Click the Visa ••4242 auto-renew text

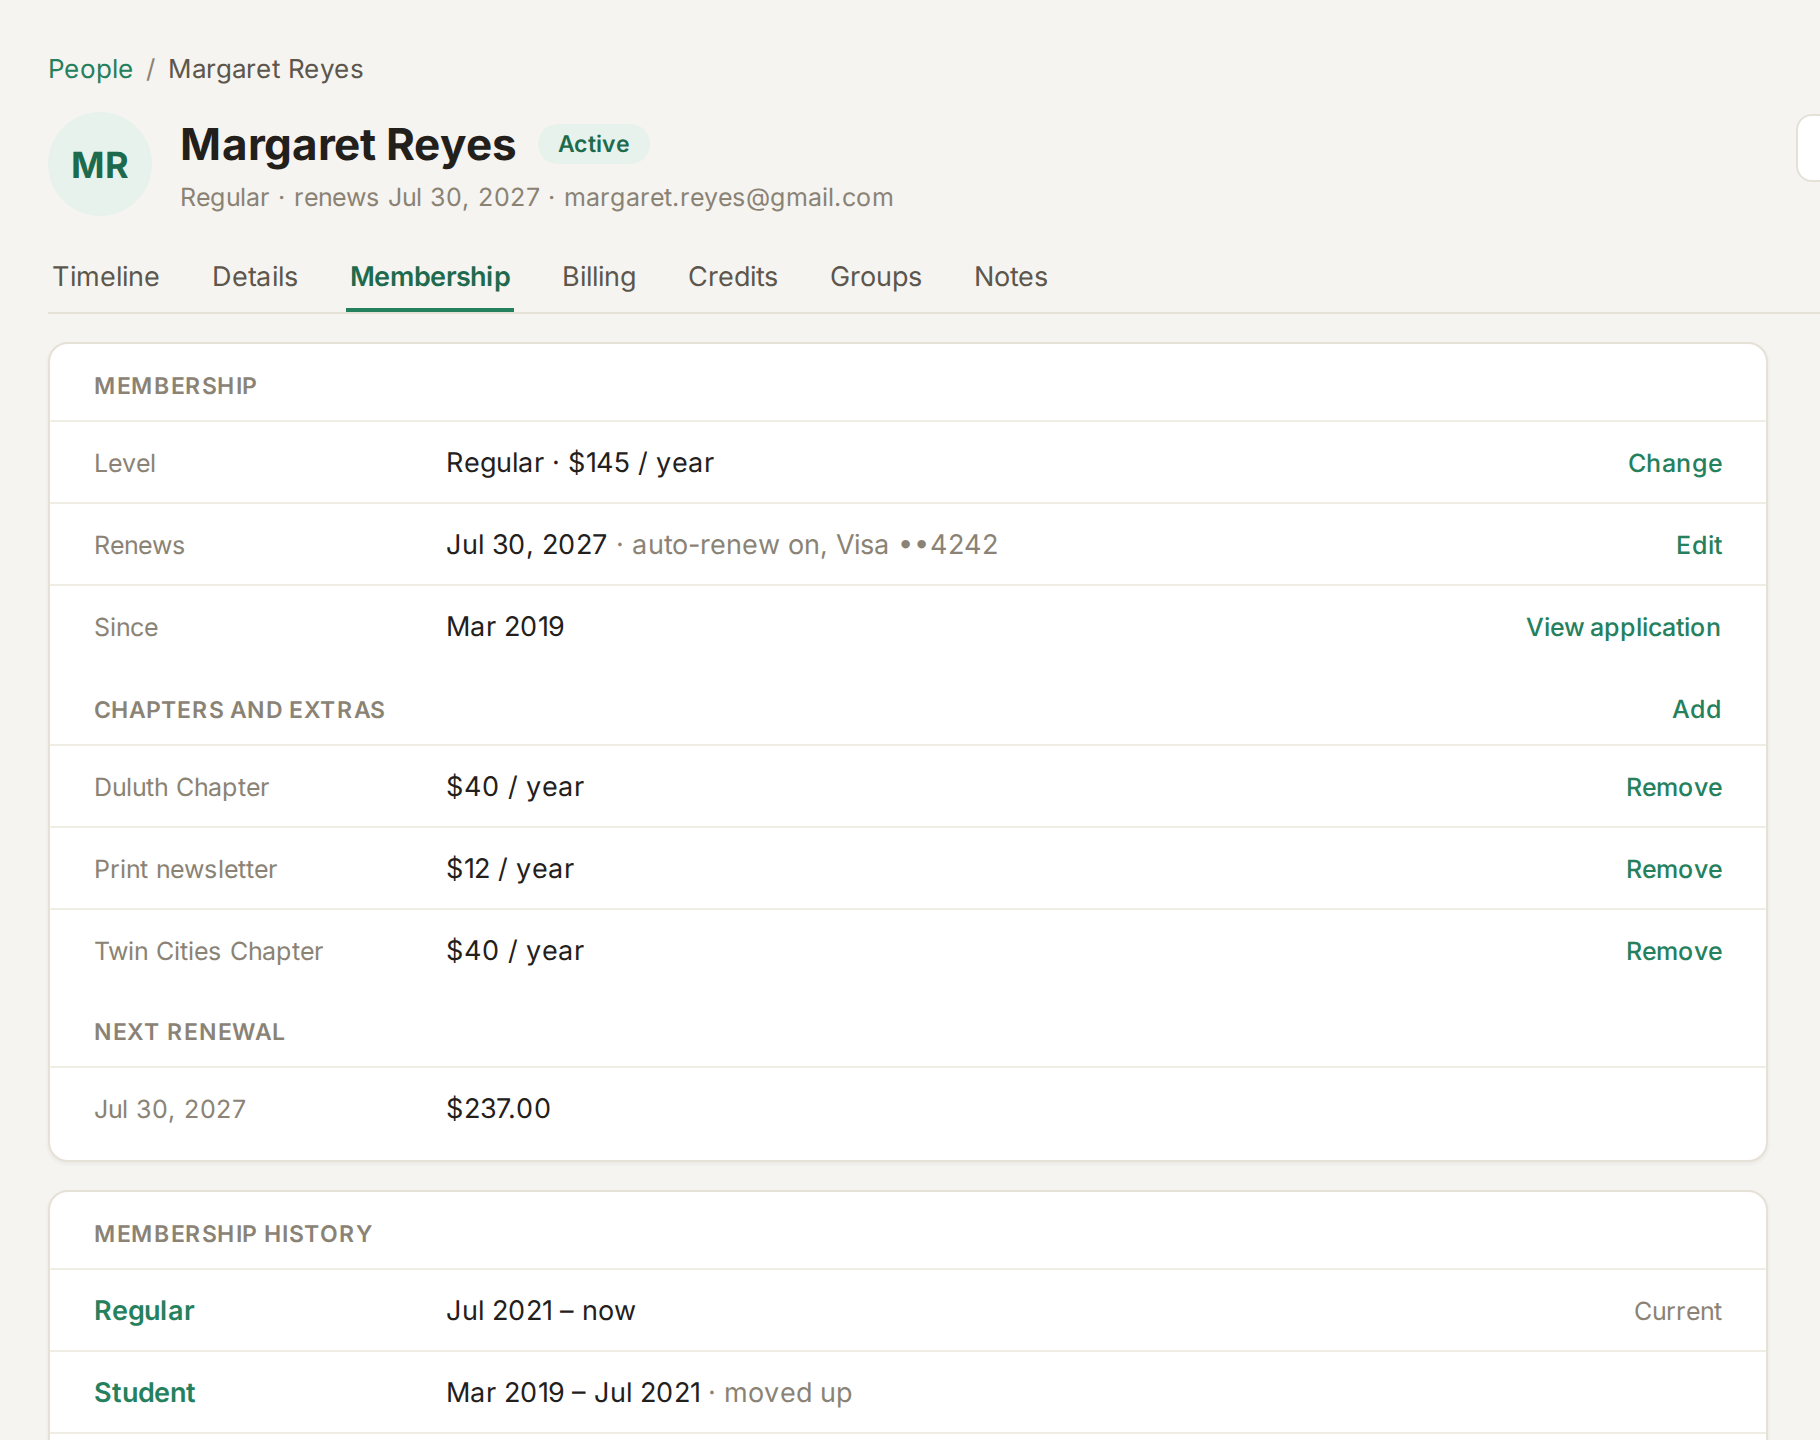coord(815,545)
